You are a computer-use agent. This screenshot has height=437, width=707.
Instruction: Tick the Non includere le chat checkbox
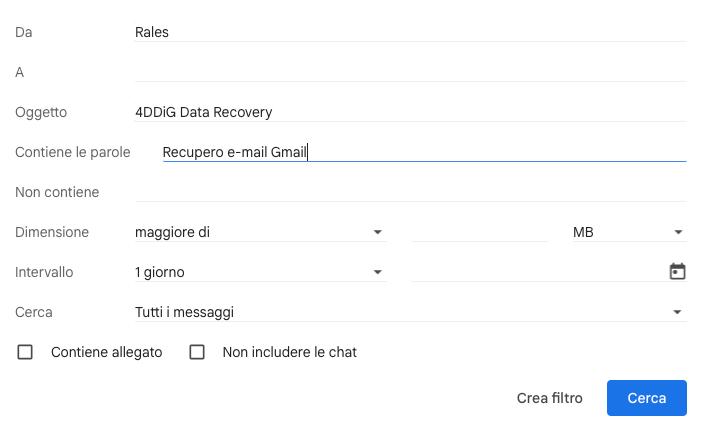pos(197,352)
